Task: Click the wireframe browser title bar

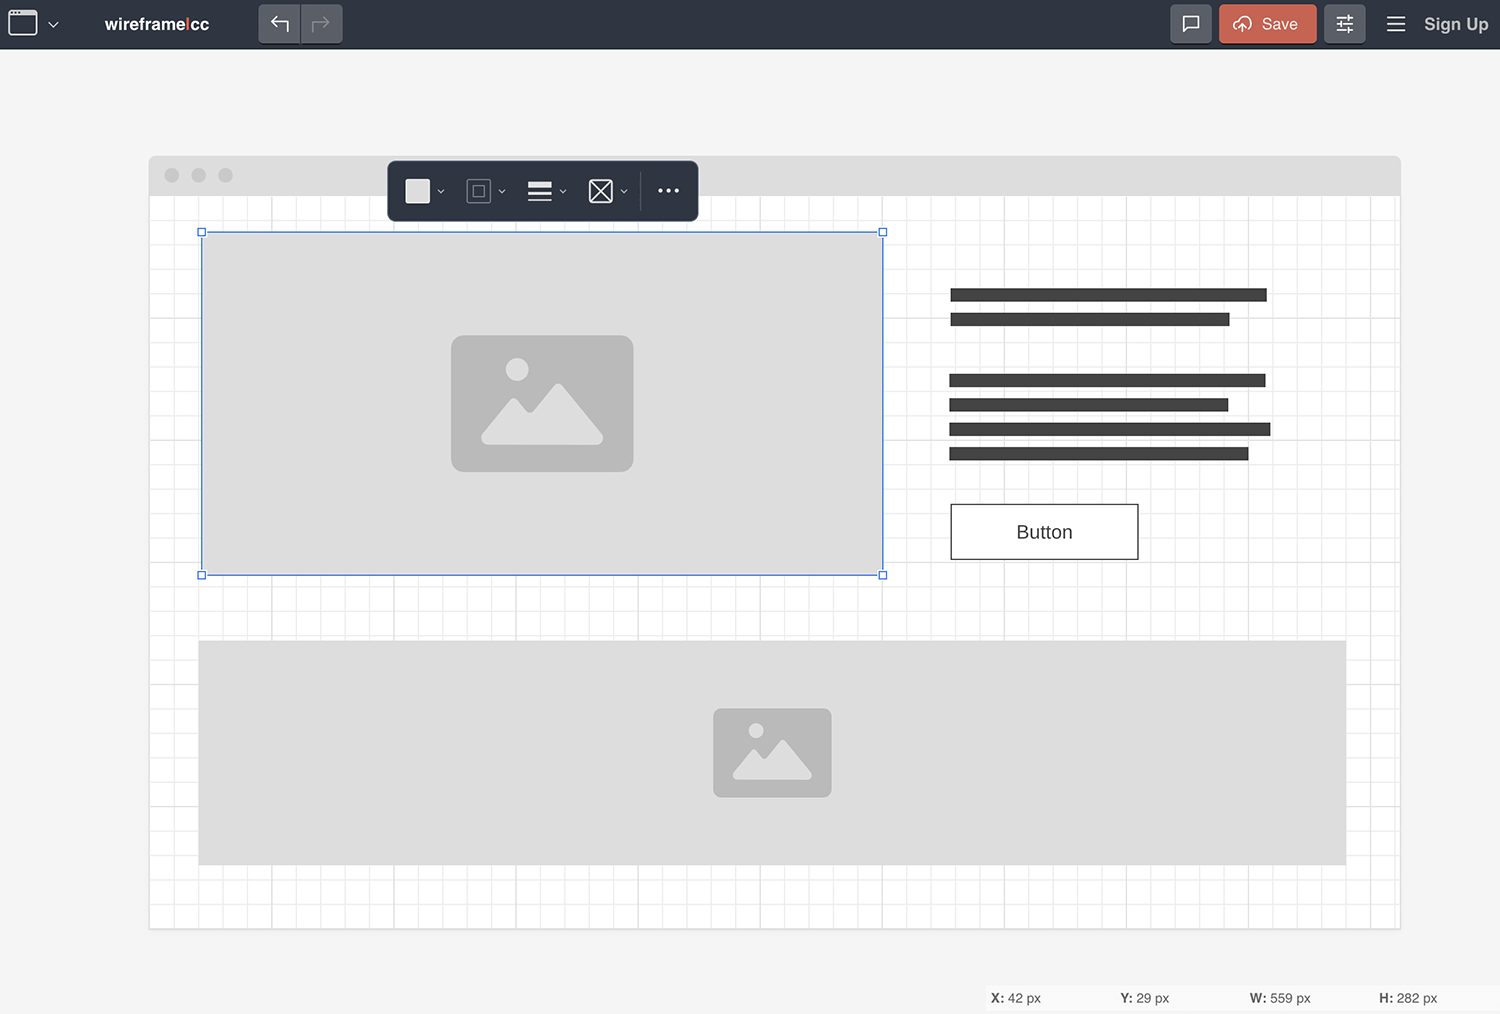Action: coord(775,176)
